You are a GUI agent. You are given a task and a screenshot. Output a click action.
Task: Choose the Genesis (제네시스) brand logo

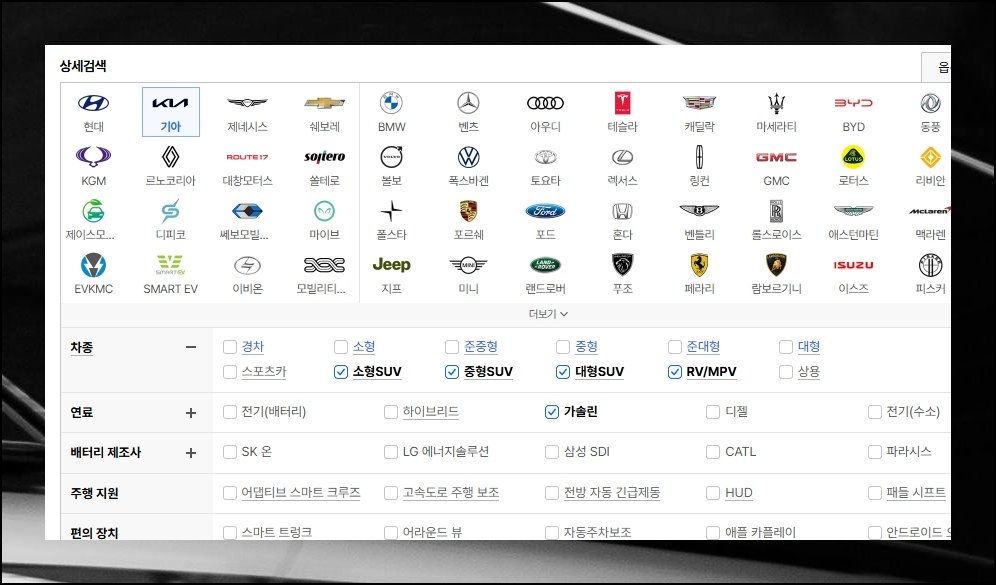point(247,103)
